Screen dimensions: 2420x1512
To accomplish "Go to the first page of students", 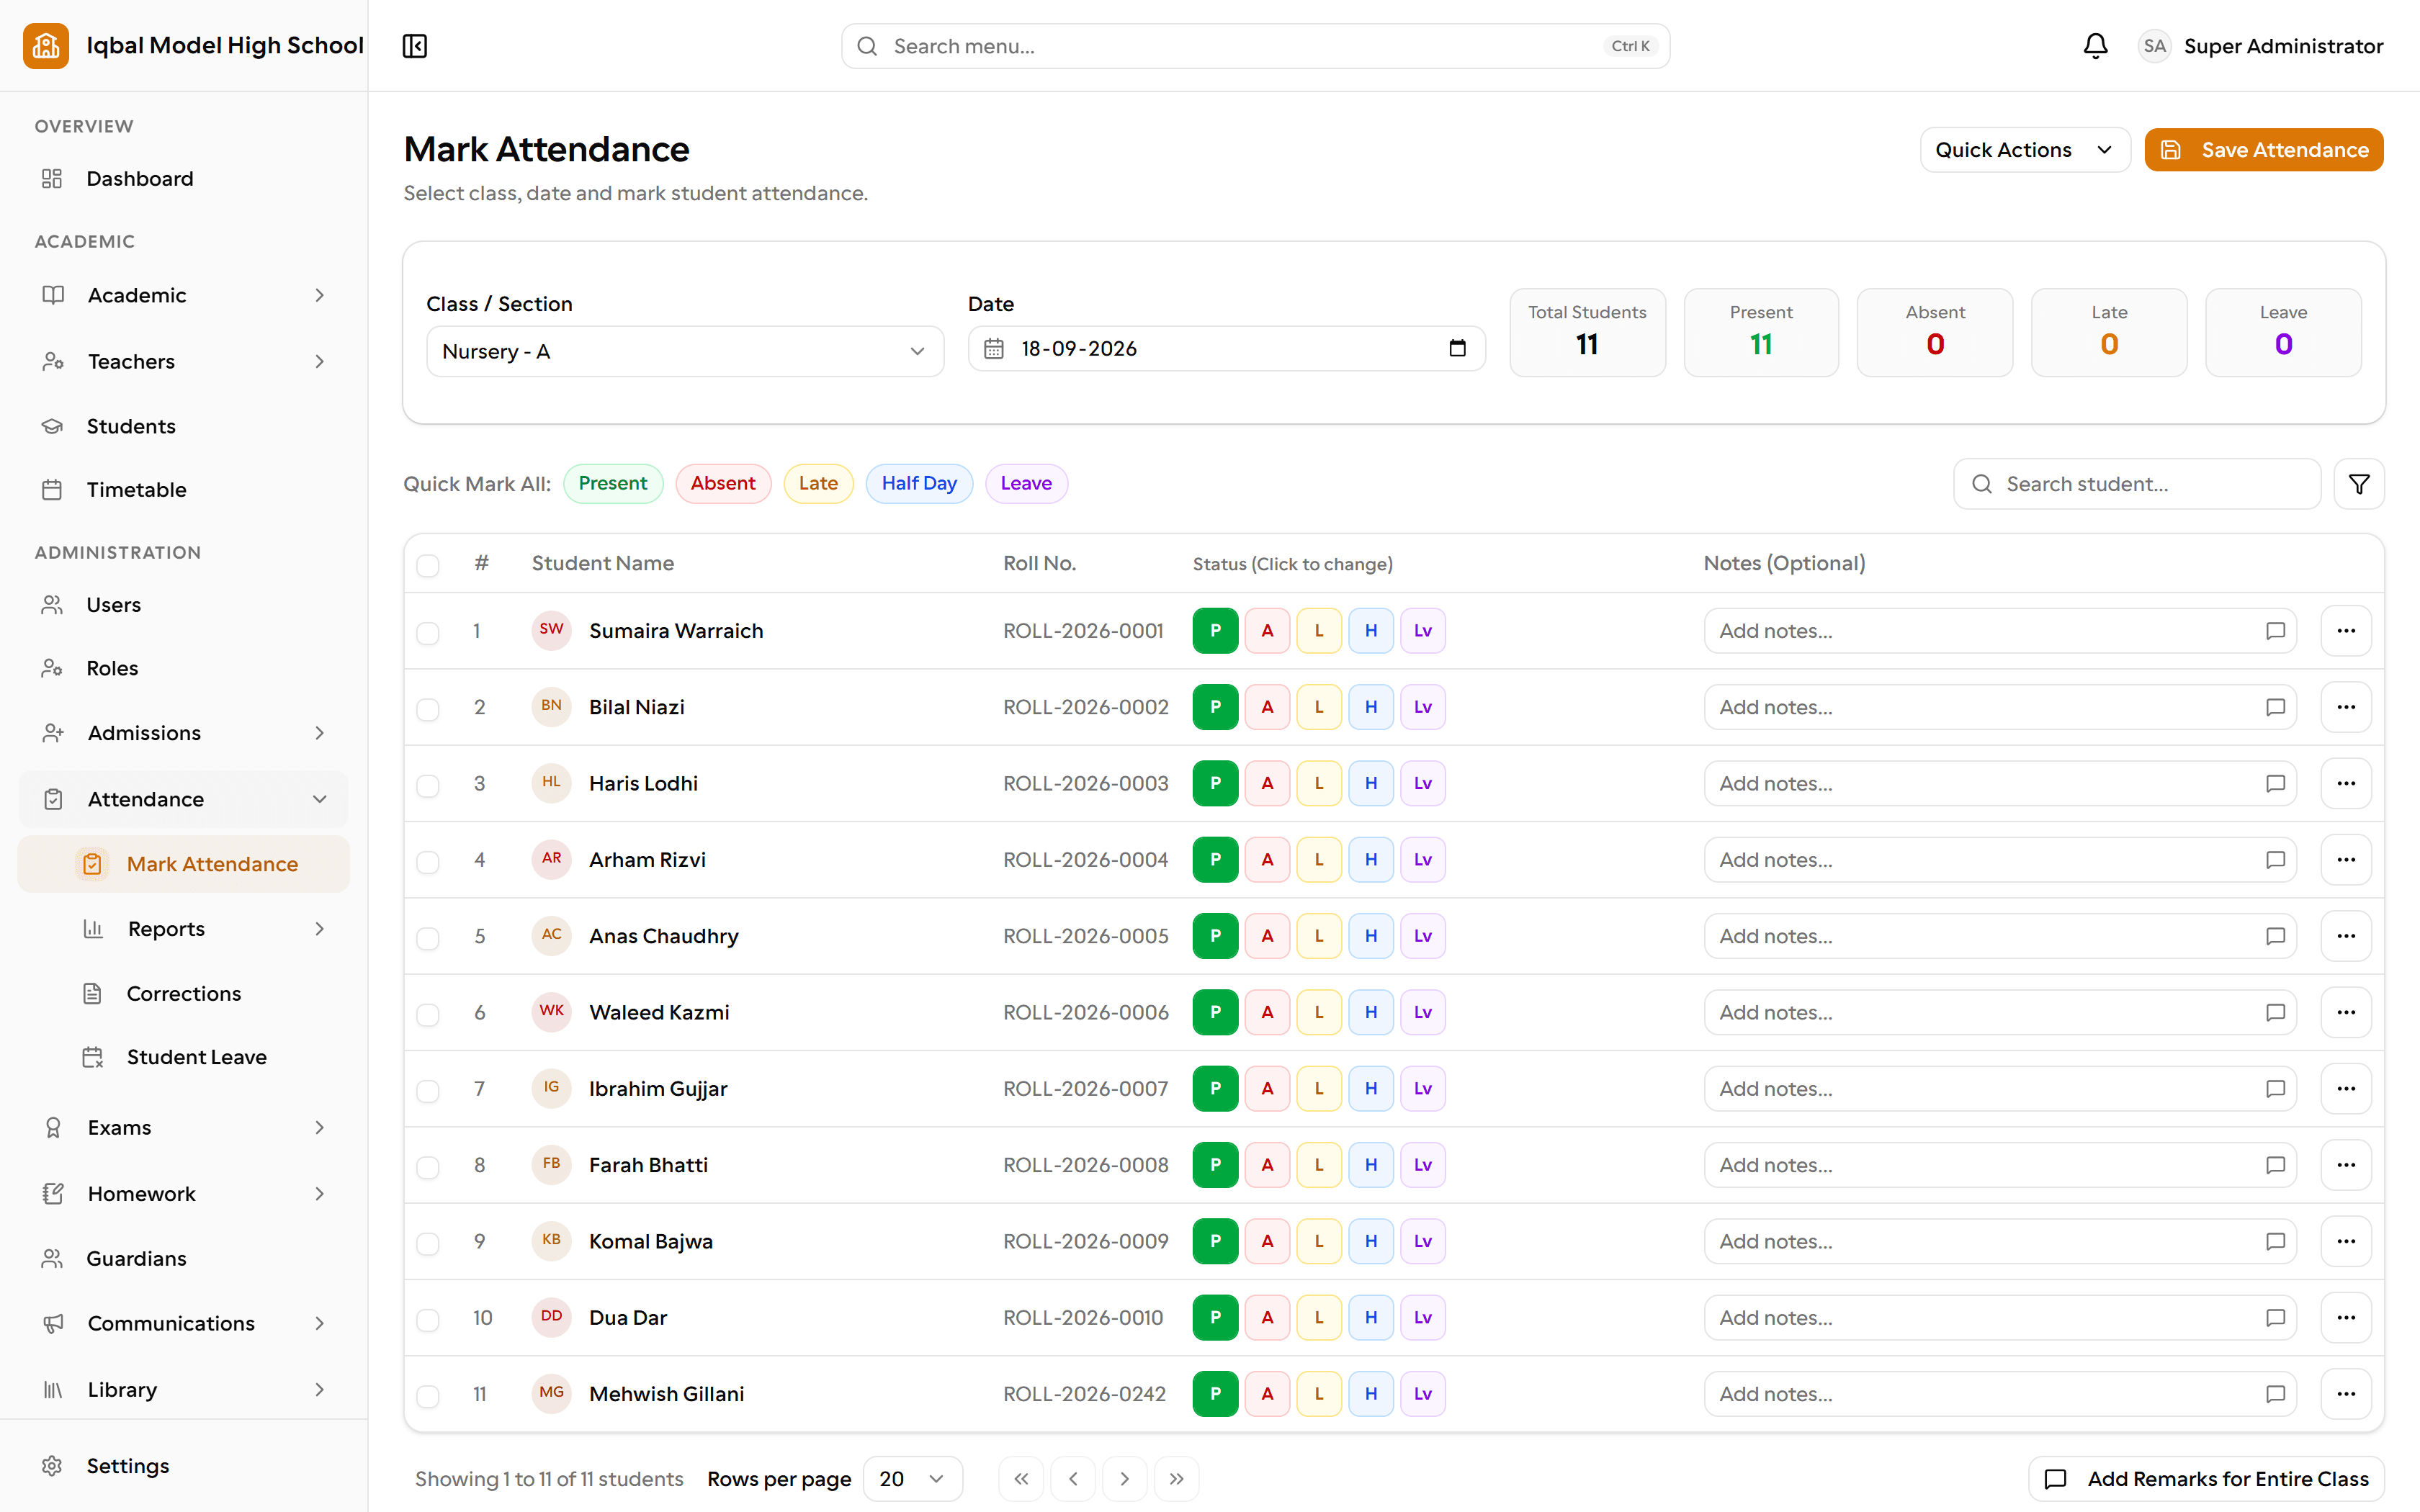I will [1021, 1479].
